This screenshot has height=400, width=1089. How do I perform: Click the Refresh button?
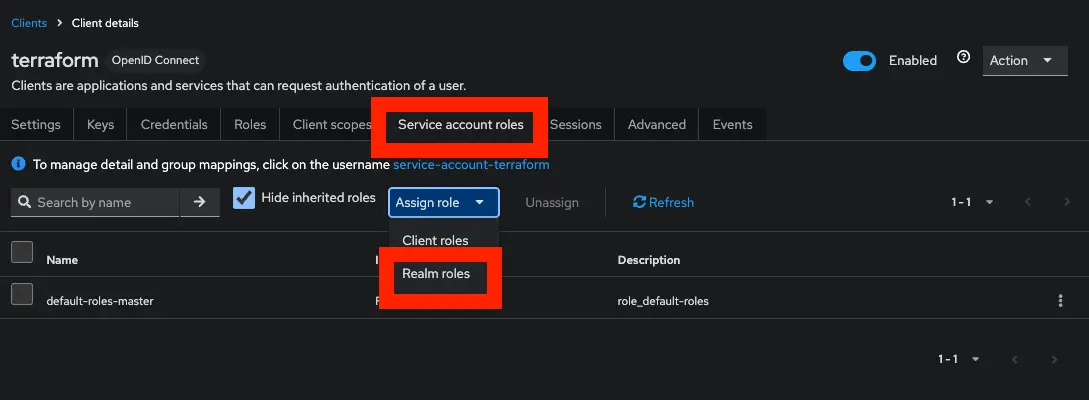click(663, 202)
